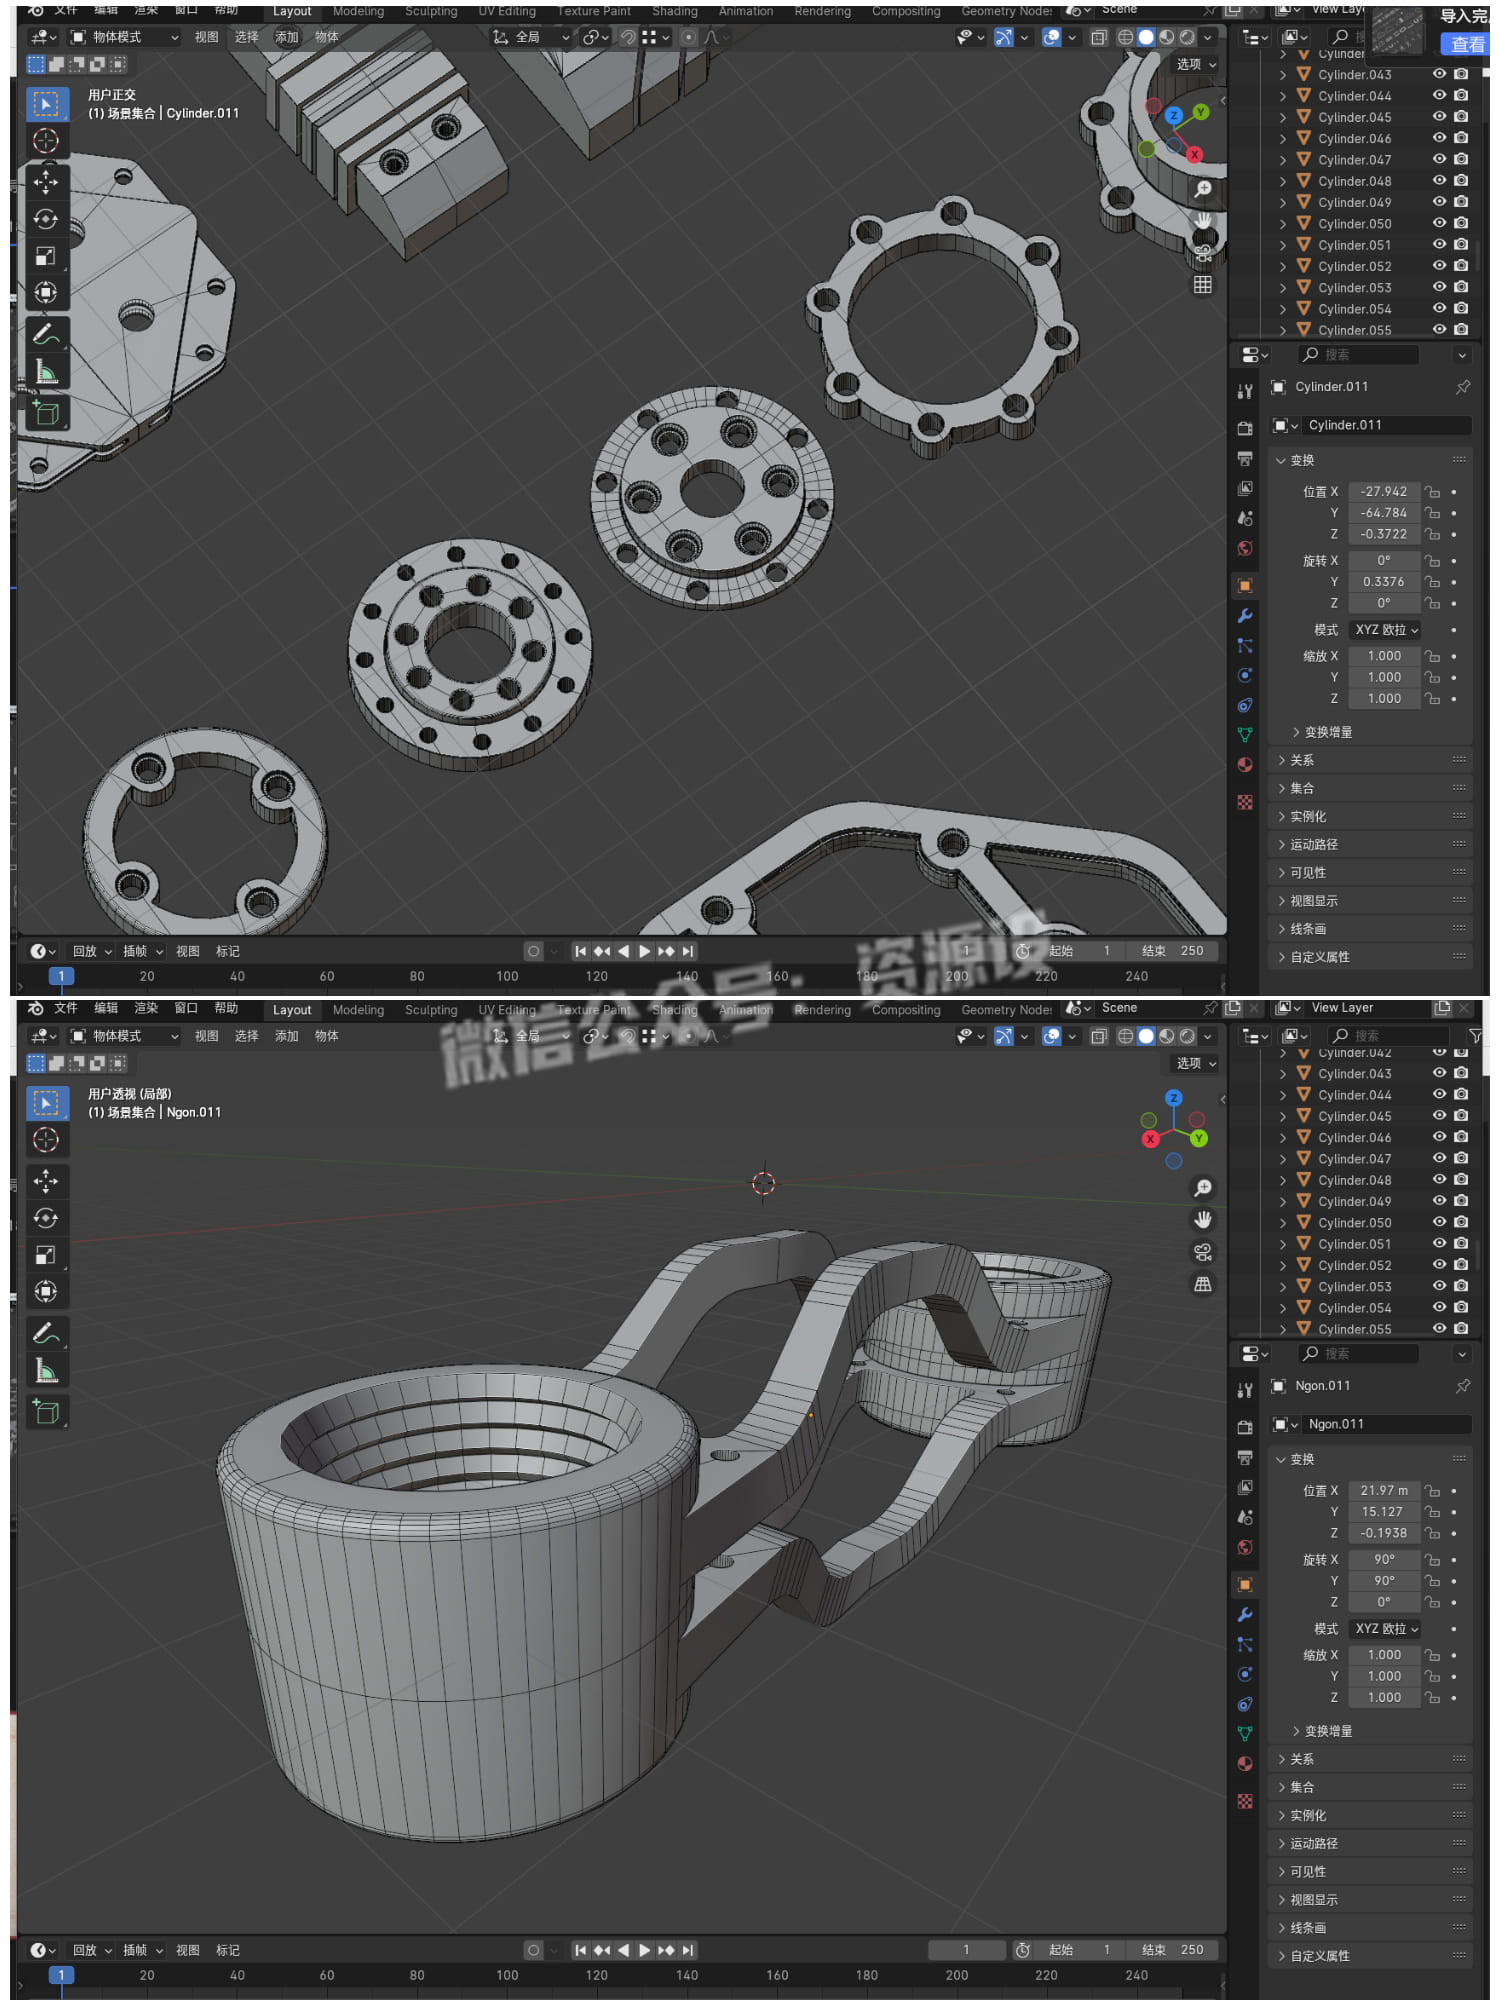
Task: Open 文件 menu in lower Blender window
Action: [66, 1008]
